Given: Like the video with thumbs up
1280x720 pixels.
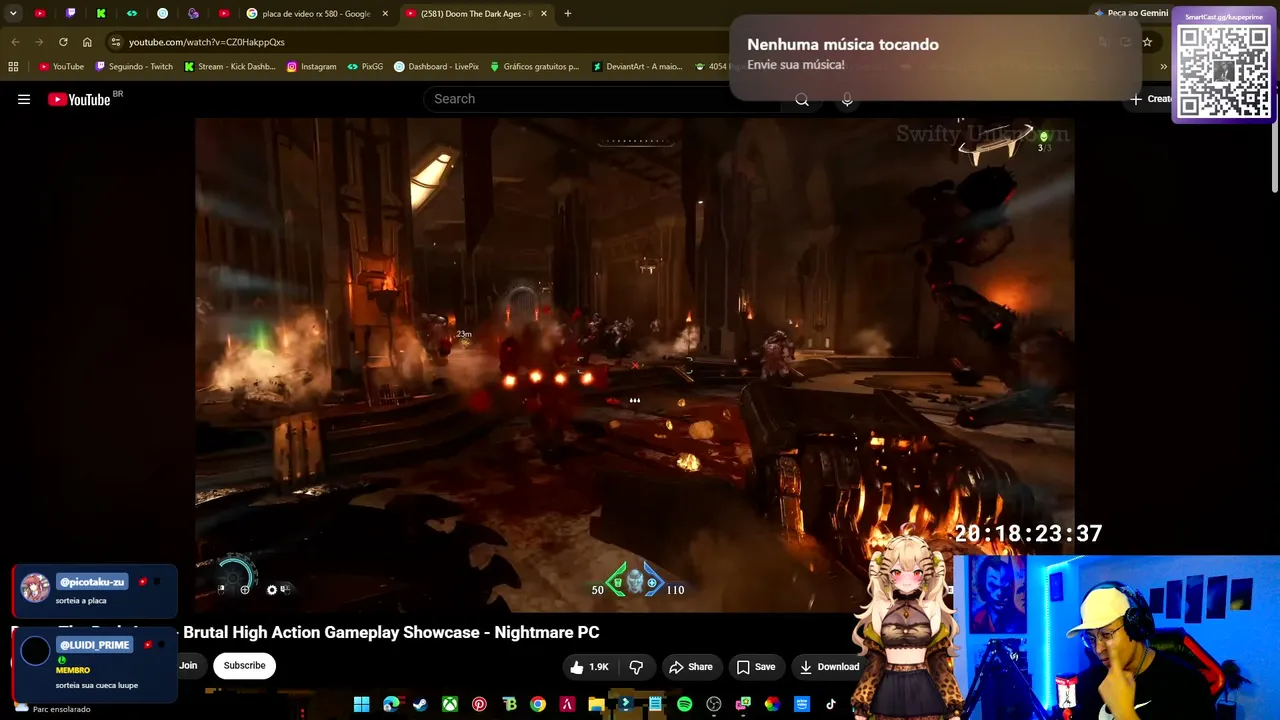Looking at the screenshot, I should 589,667.
